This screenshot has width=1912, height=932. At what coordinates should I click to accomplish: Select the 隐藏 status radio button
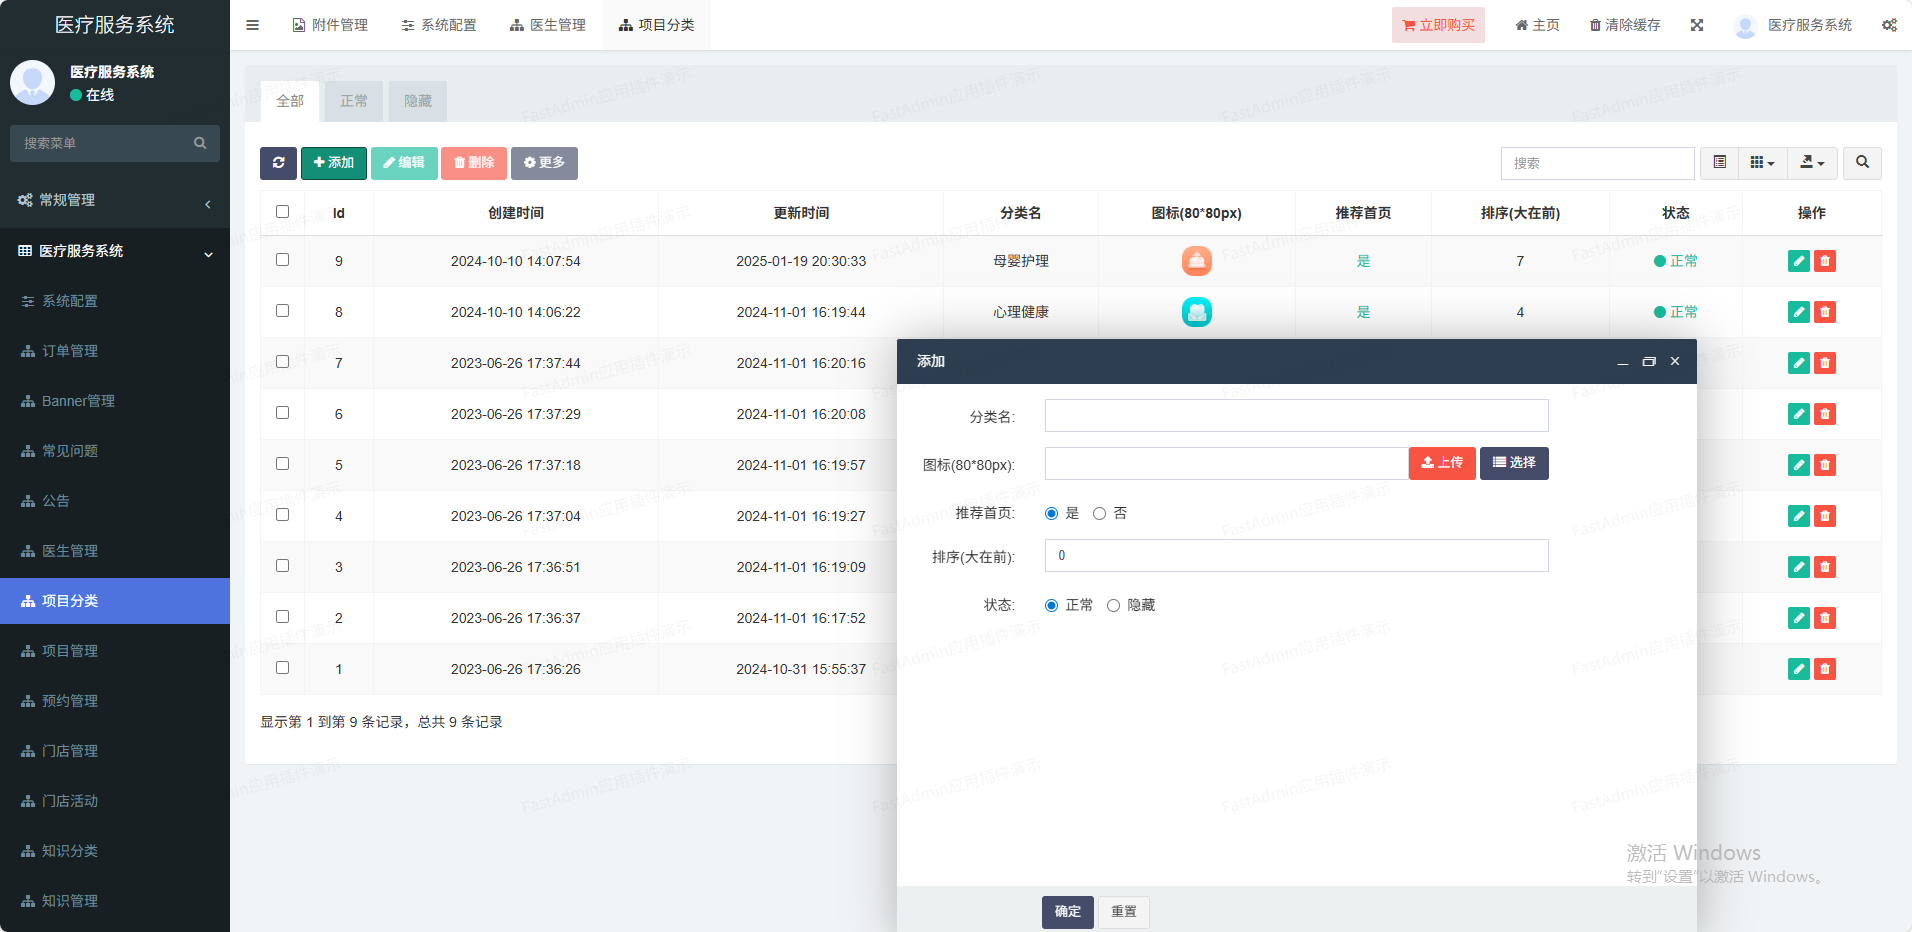[1113, 606]
